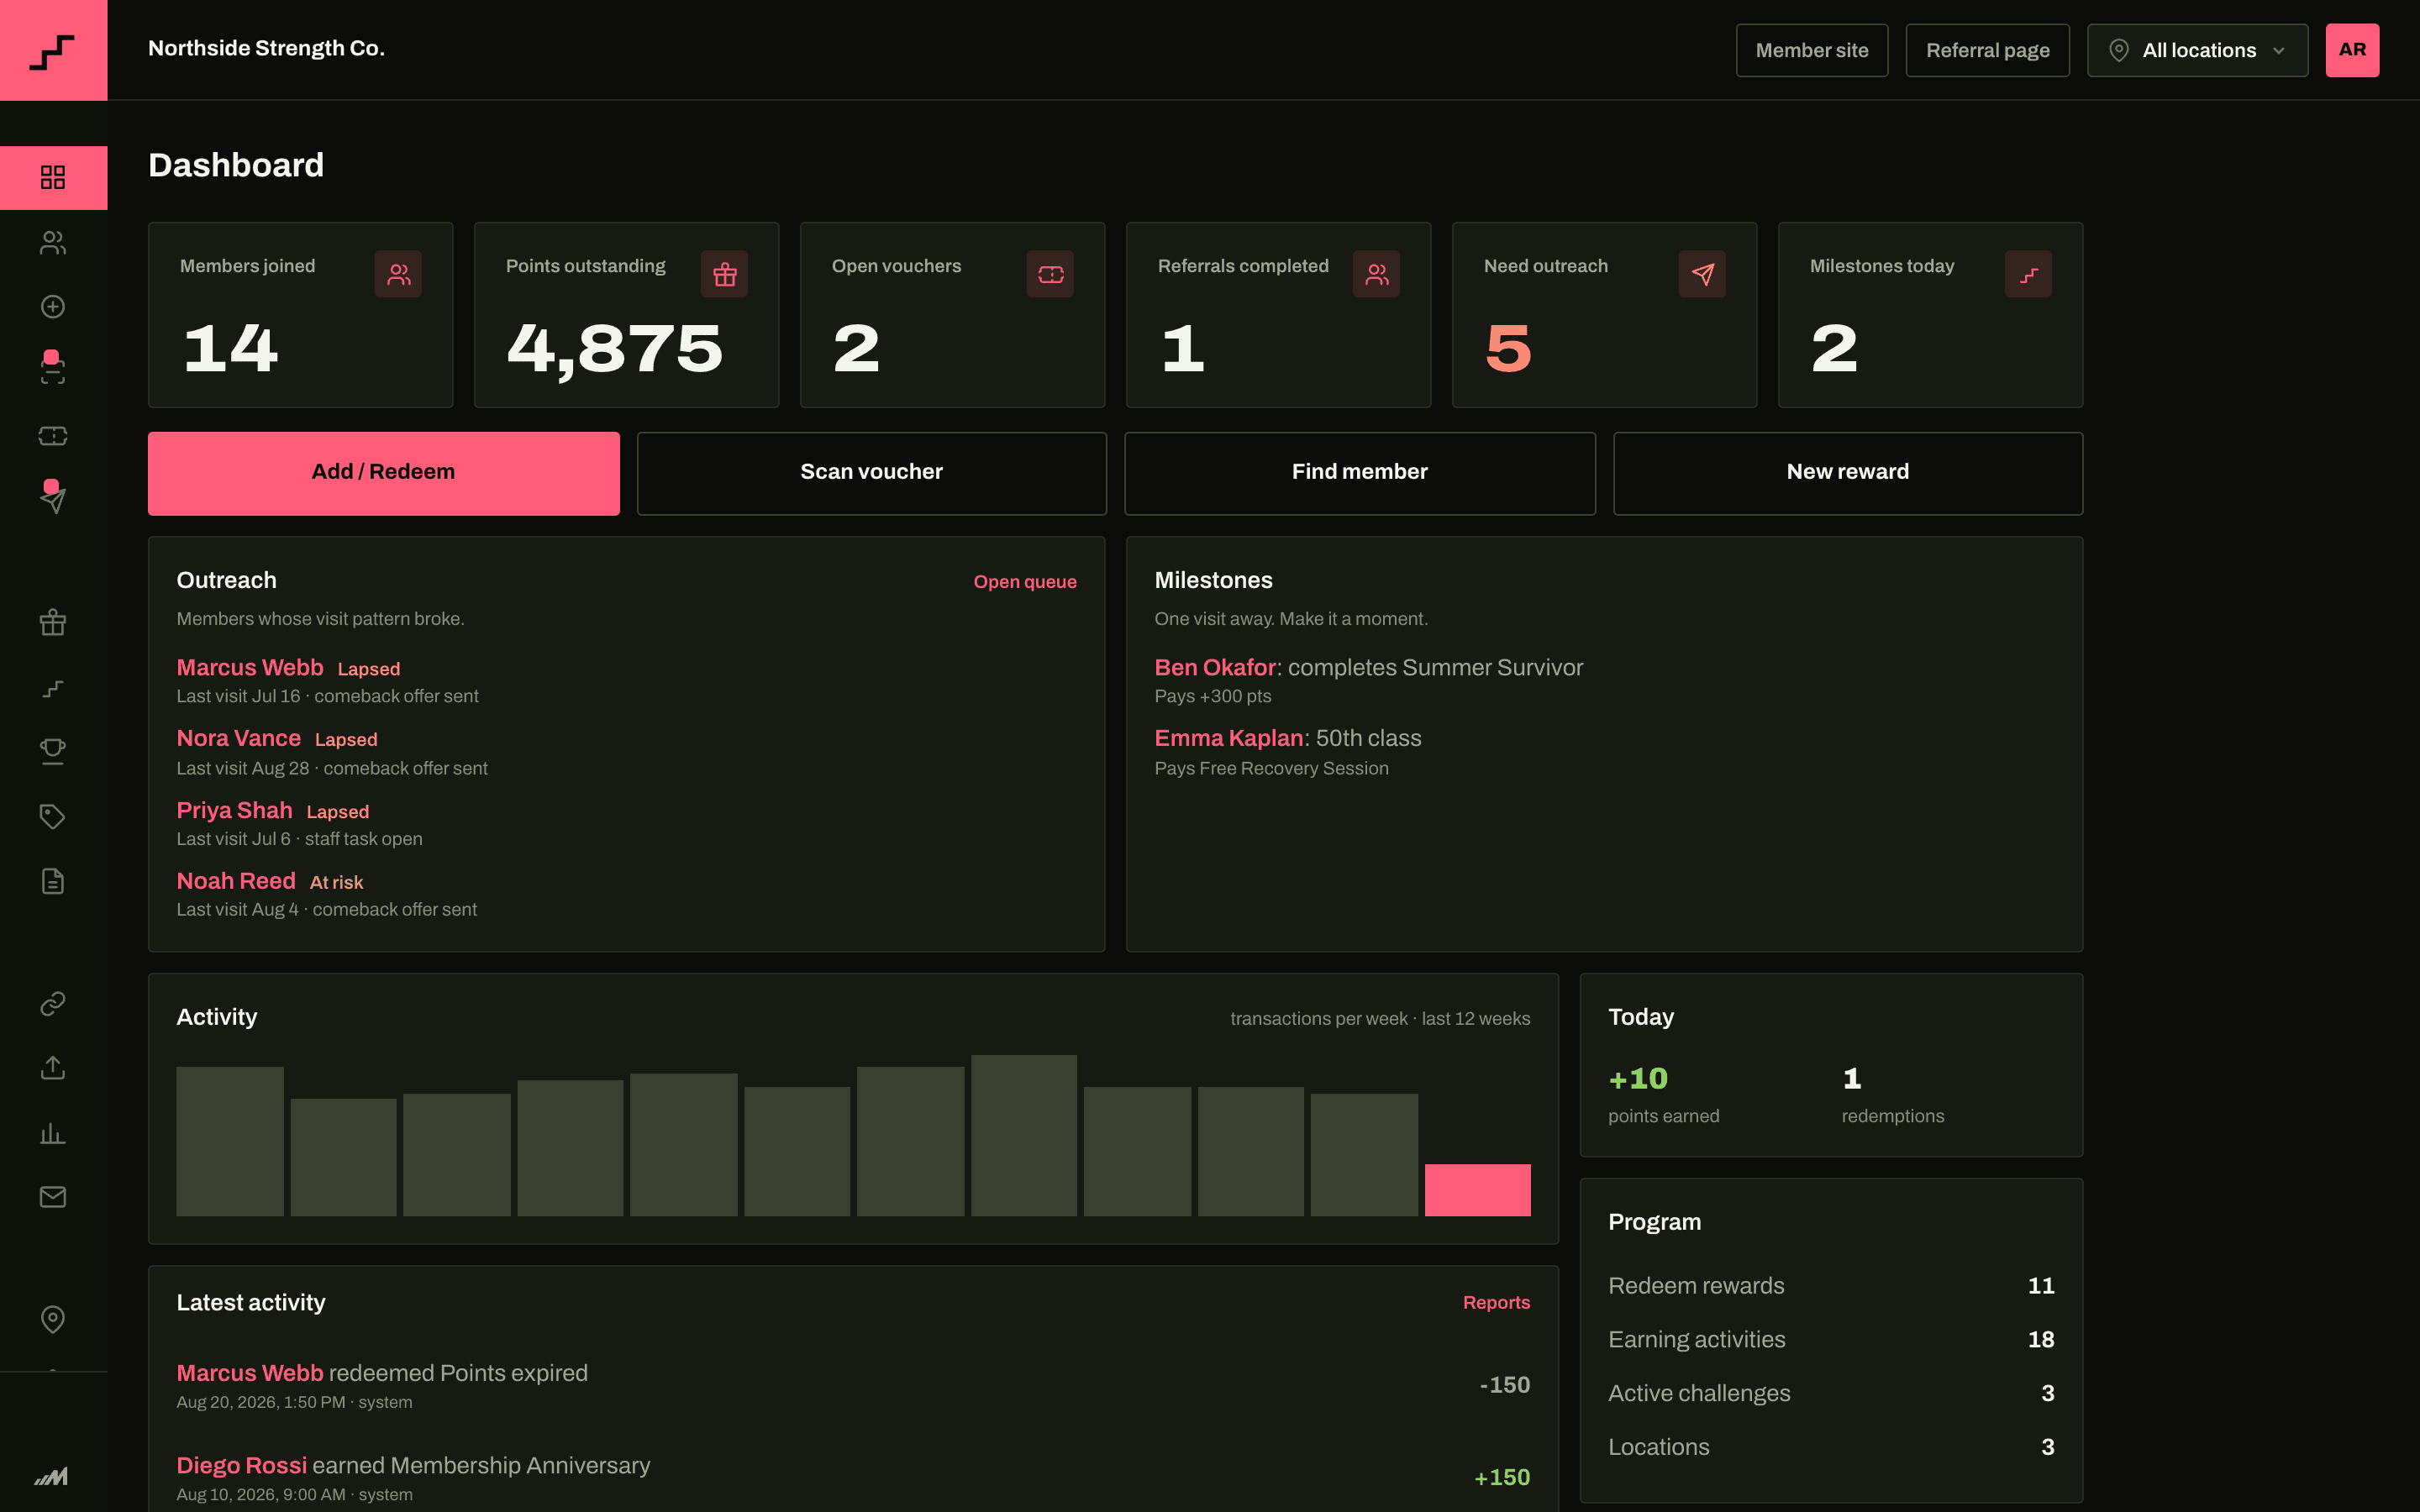Open the outreach paper-plane icon in sidebar
The height and width of the screenshot is (1512, 2420).
point(53,499)
